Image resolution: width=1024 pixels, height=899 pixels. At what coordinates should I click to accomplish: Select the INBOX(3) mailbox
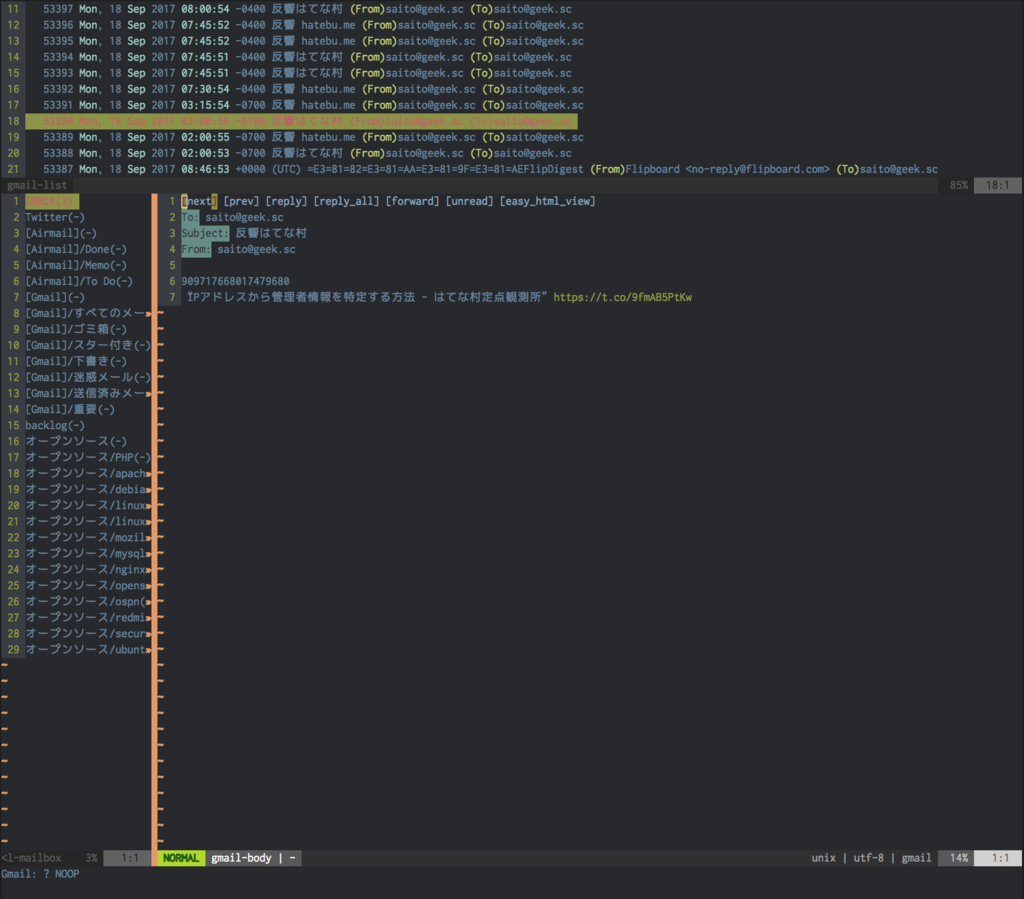[52, 201]
